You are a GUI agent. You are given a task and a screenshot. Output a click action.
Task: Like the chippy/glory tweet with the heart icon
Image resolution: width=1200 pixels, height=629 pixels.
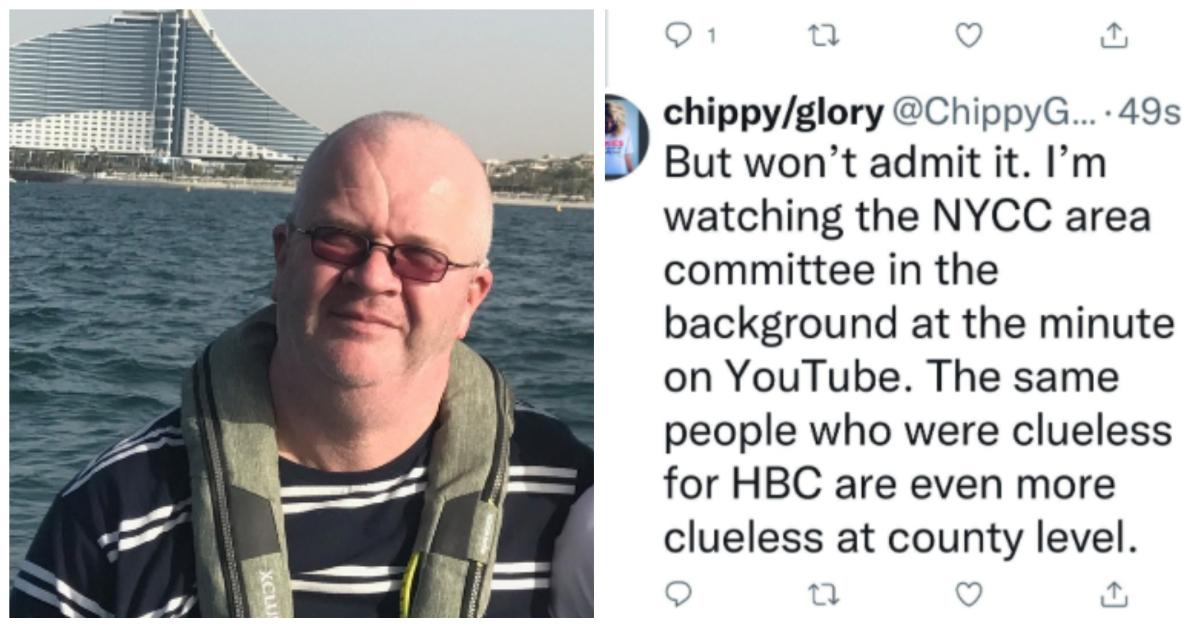[x=967, y=594]
